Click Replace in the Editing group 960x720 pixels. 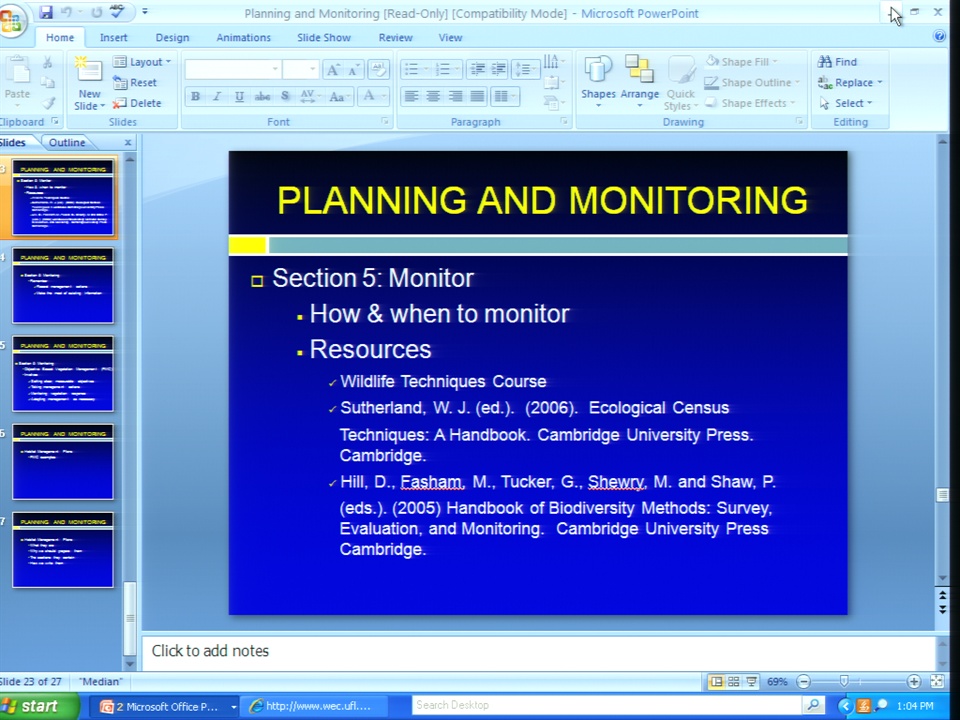click(850, 83)
